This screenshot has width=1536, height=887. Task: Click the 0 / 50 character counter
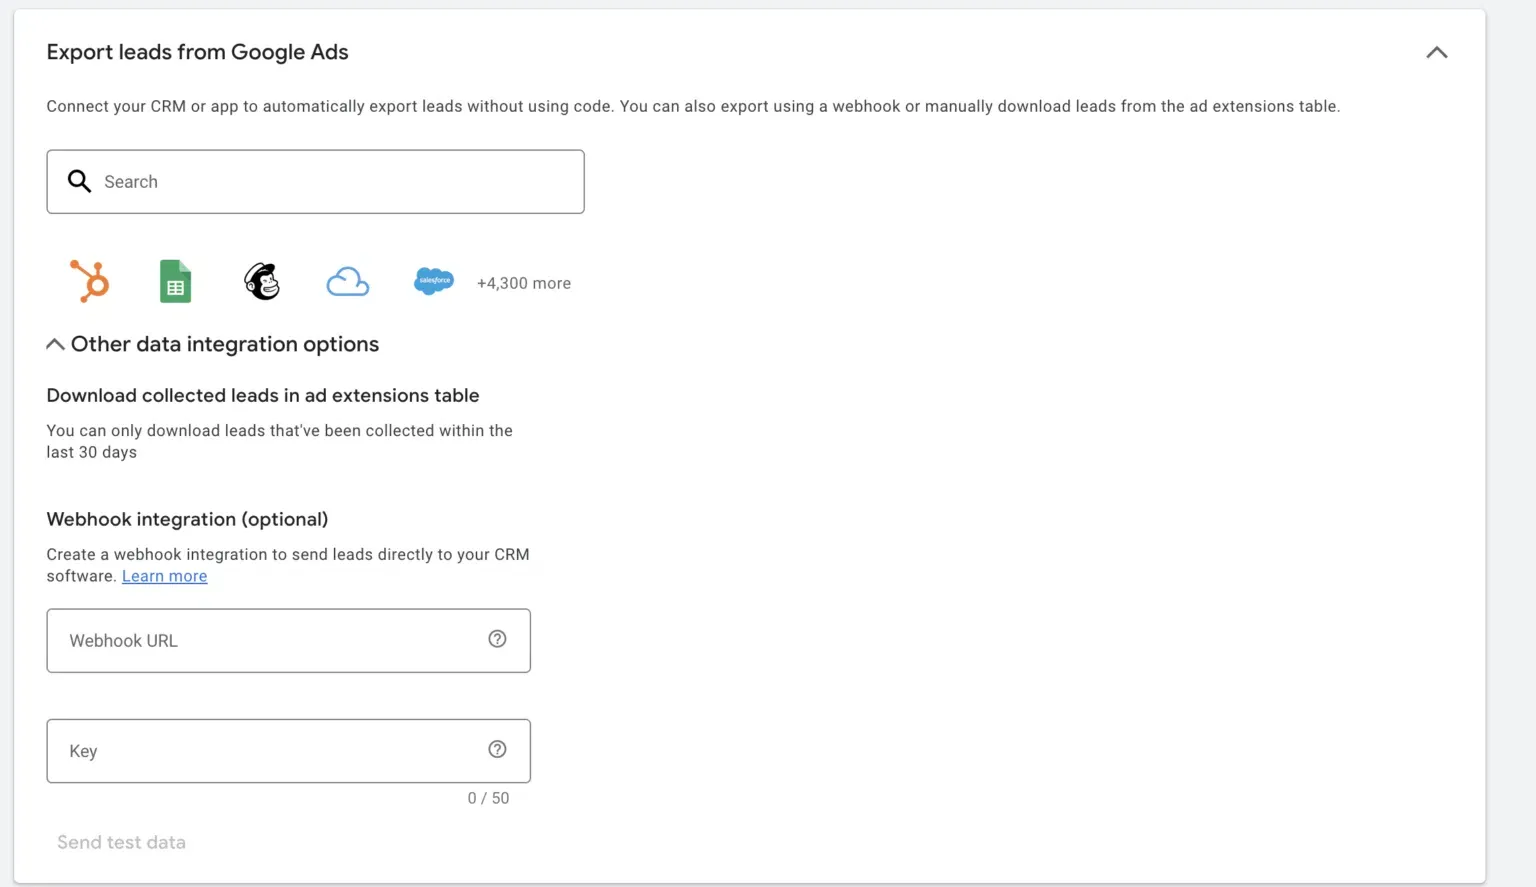pos(488,798)
